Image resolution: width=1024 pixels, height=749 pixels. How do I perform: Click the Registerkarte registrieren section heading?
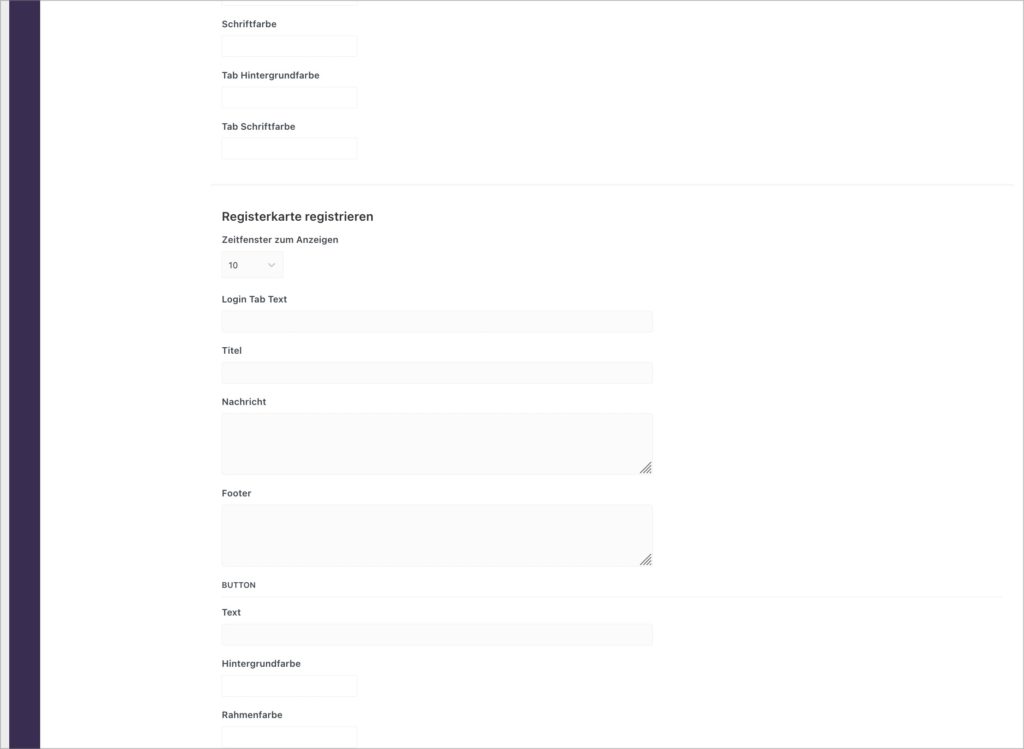coord(297,216)
